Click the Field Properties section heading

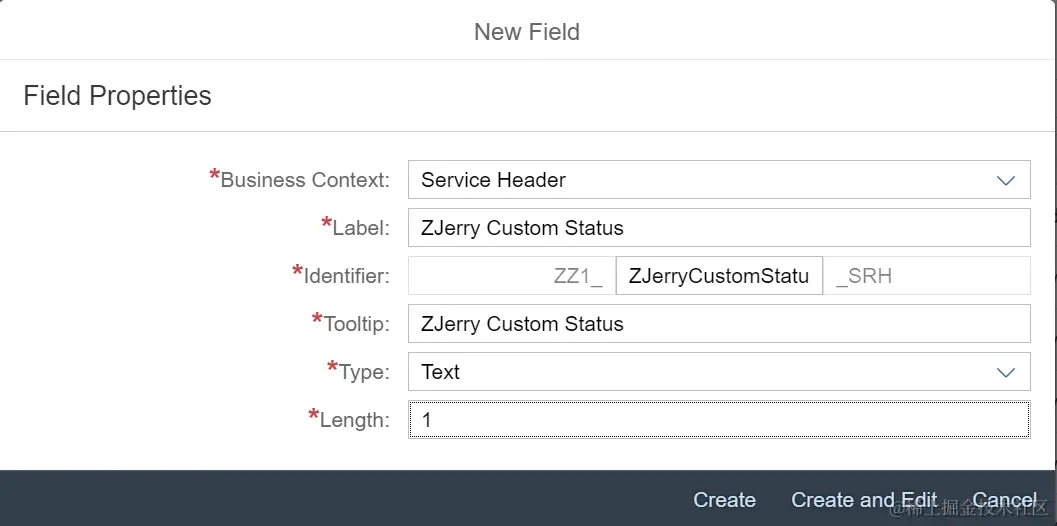point(117,96)
